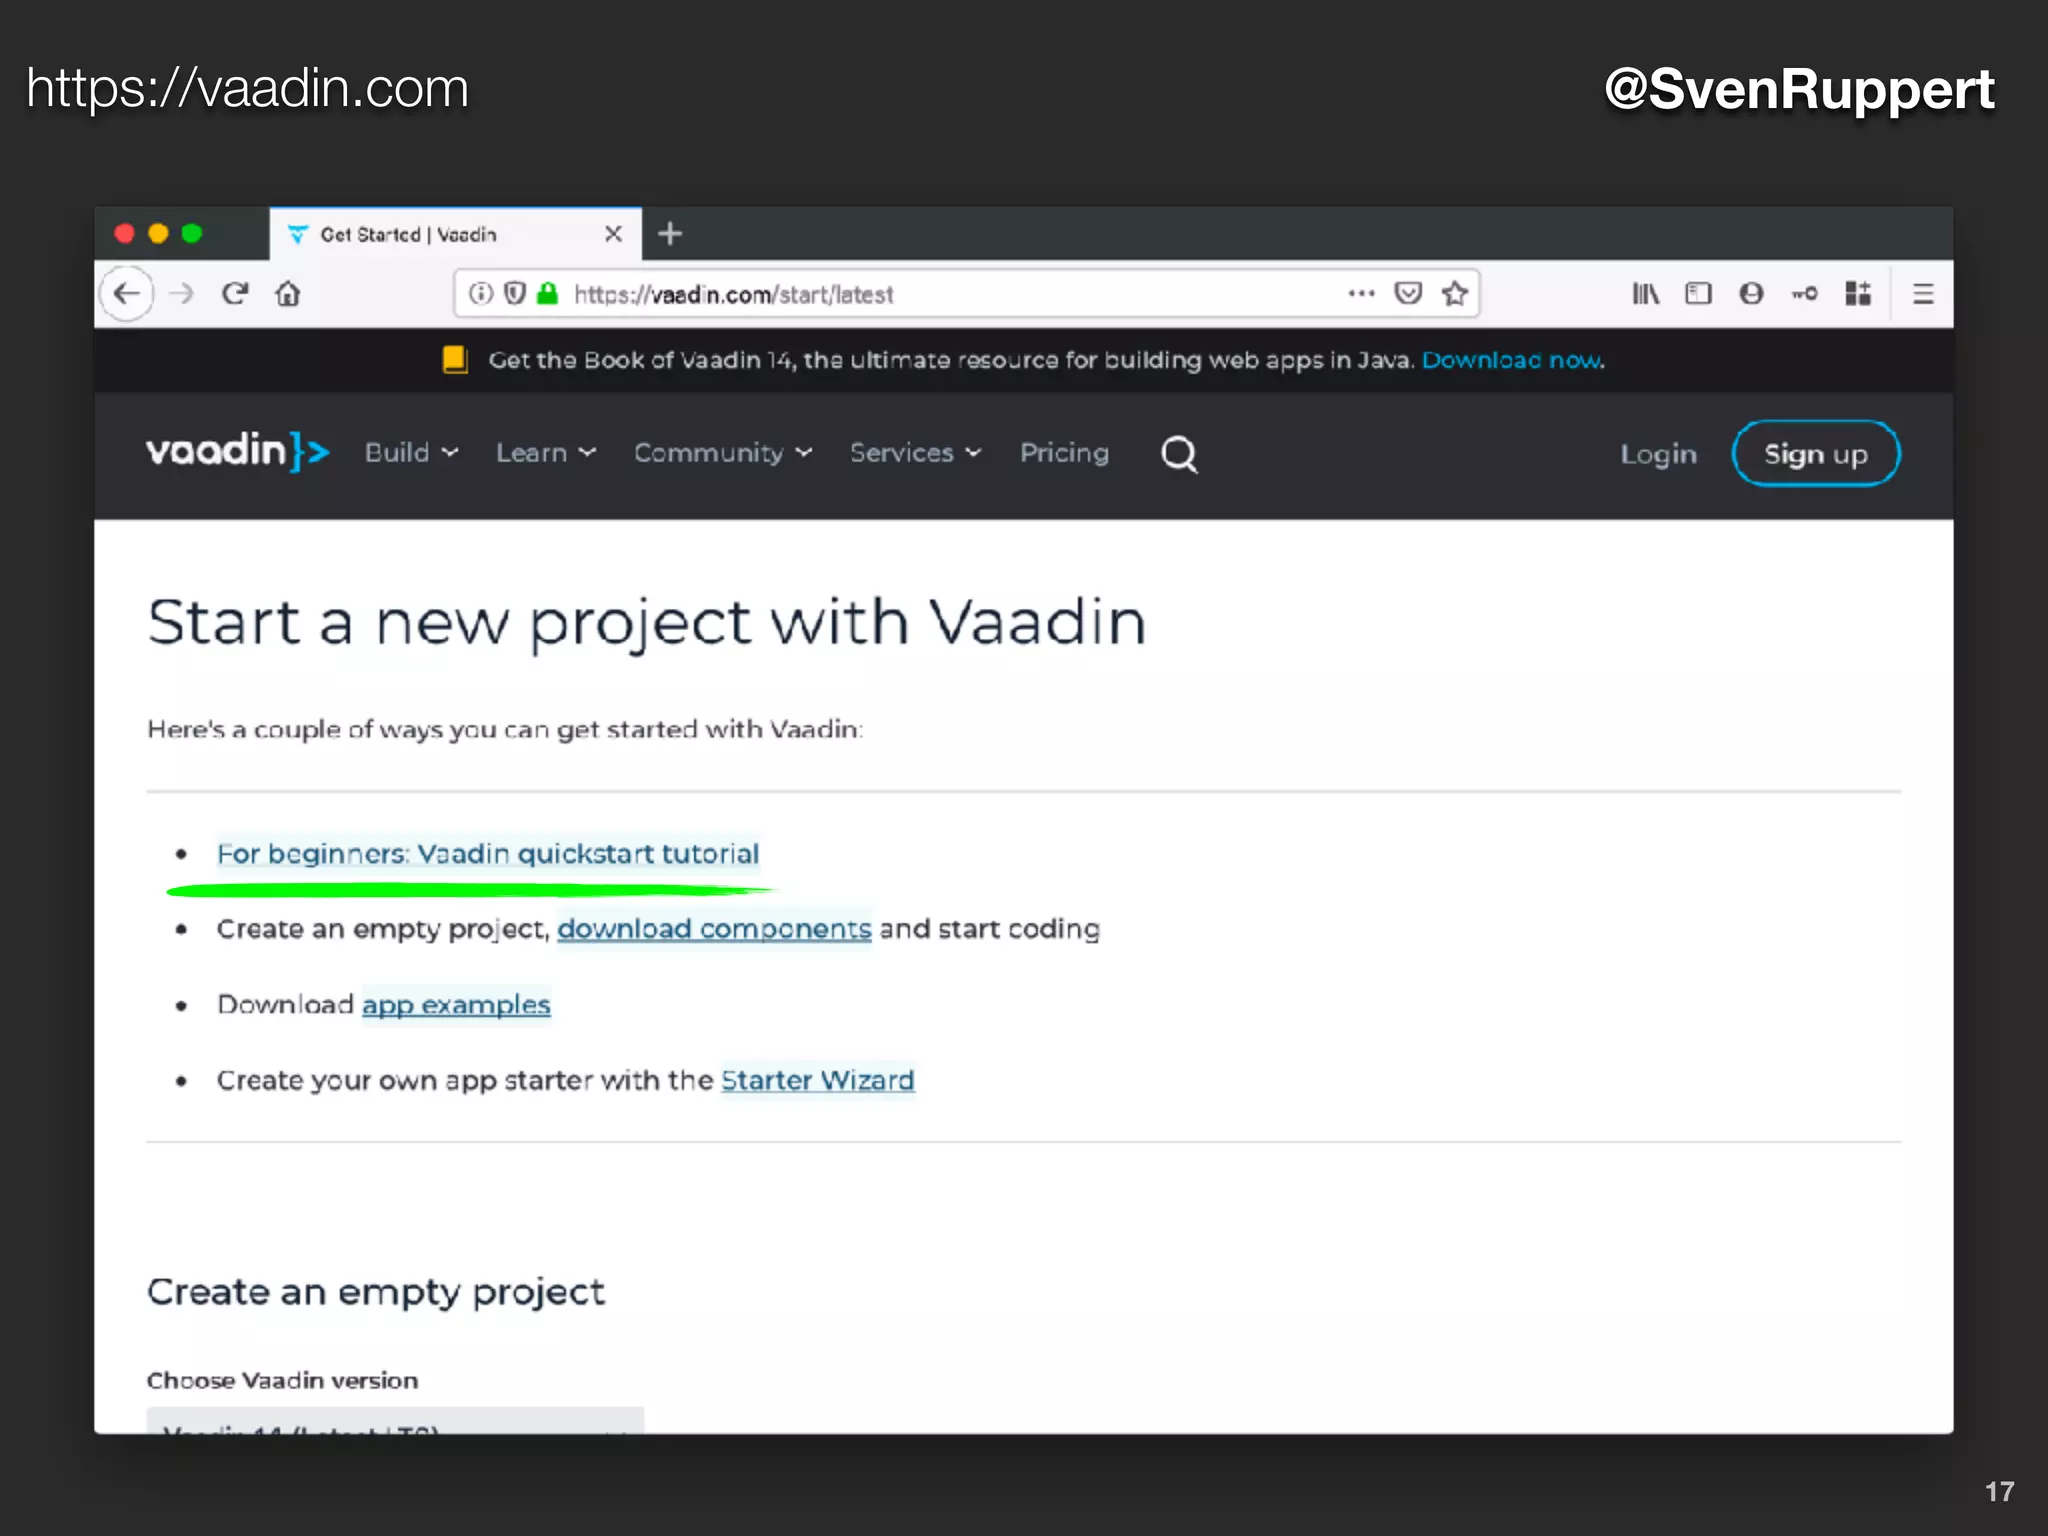Go to the browser home page icon
Image resolution: width=2048 pixels, height=1536 pixels.
coord(288,293)
